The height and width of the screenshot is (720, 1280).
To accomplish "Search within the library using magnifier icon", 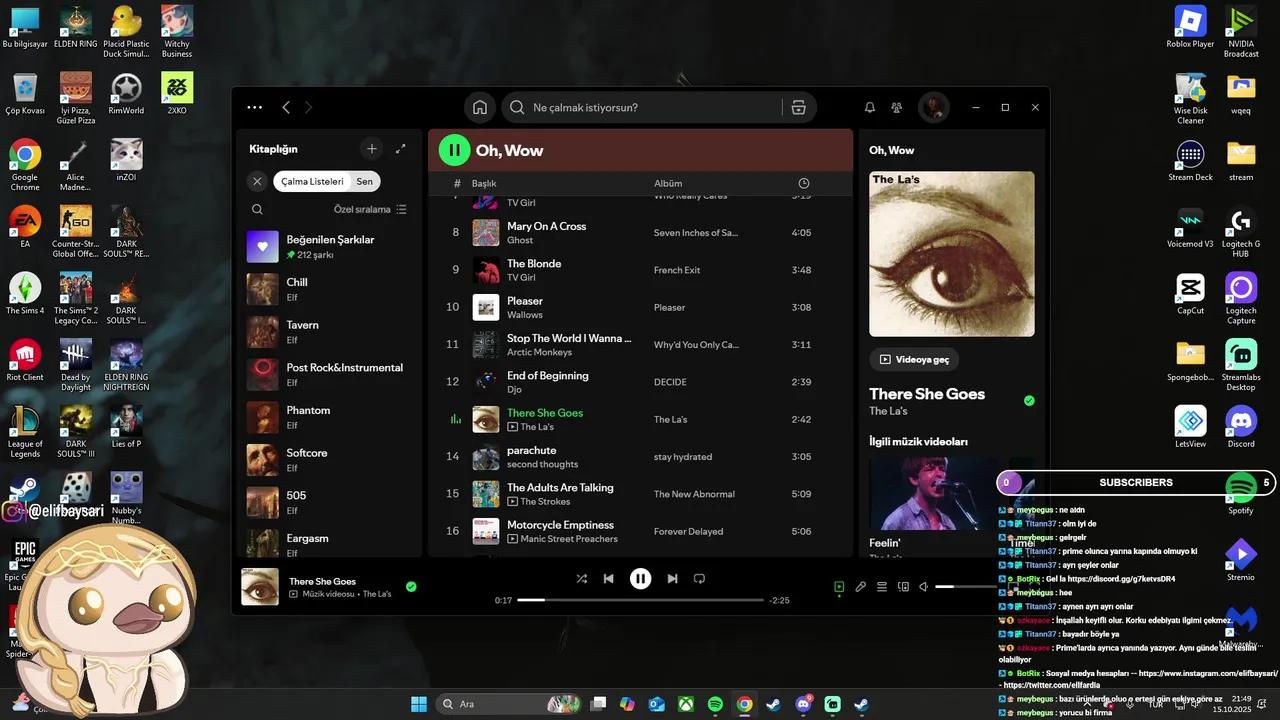I will coord(257,209).
